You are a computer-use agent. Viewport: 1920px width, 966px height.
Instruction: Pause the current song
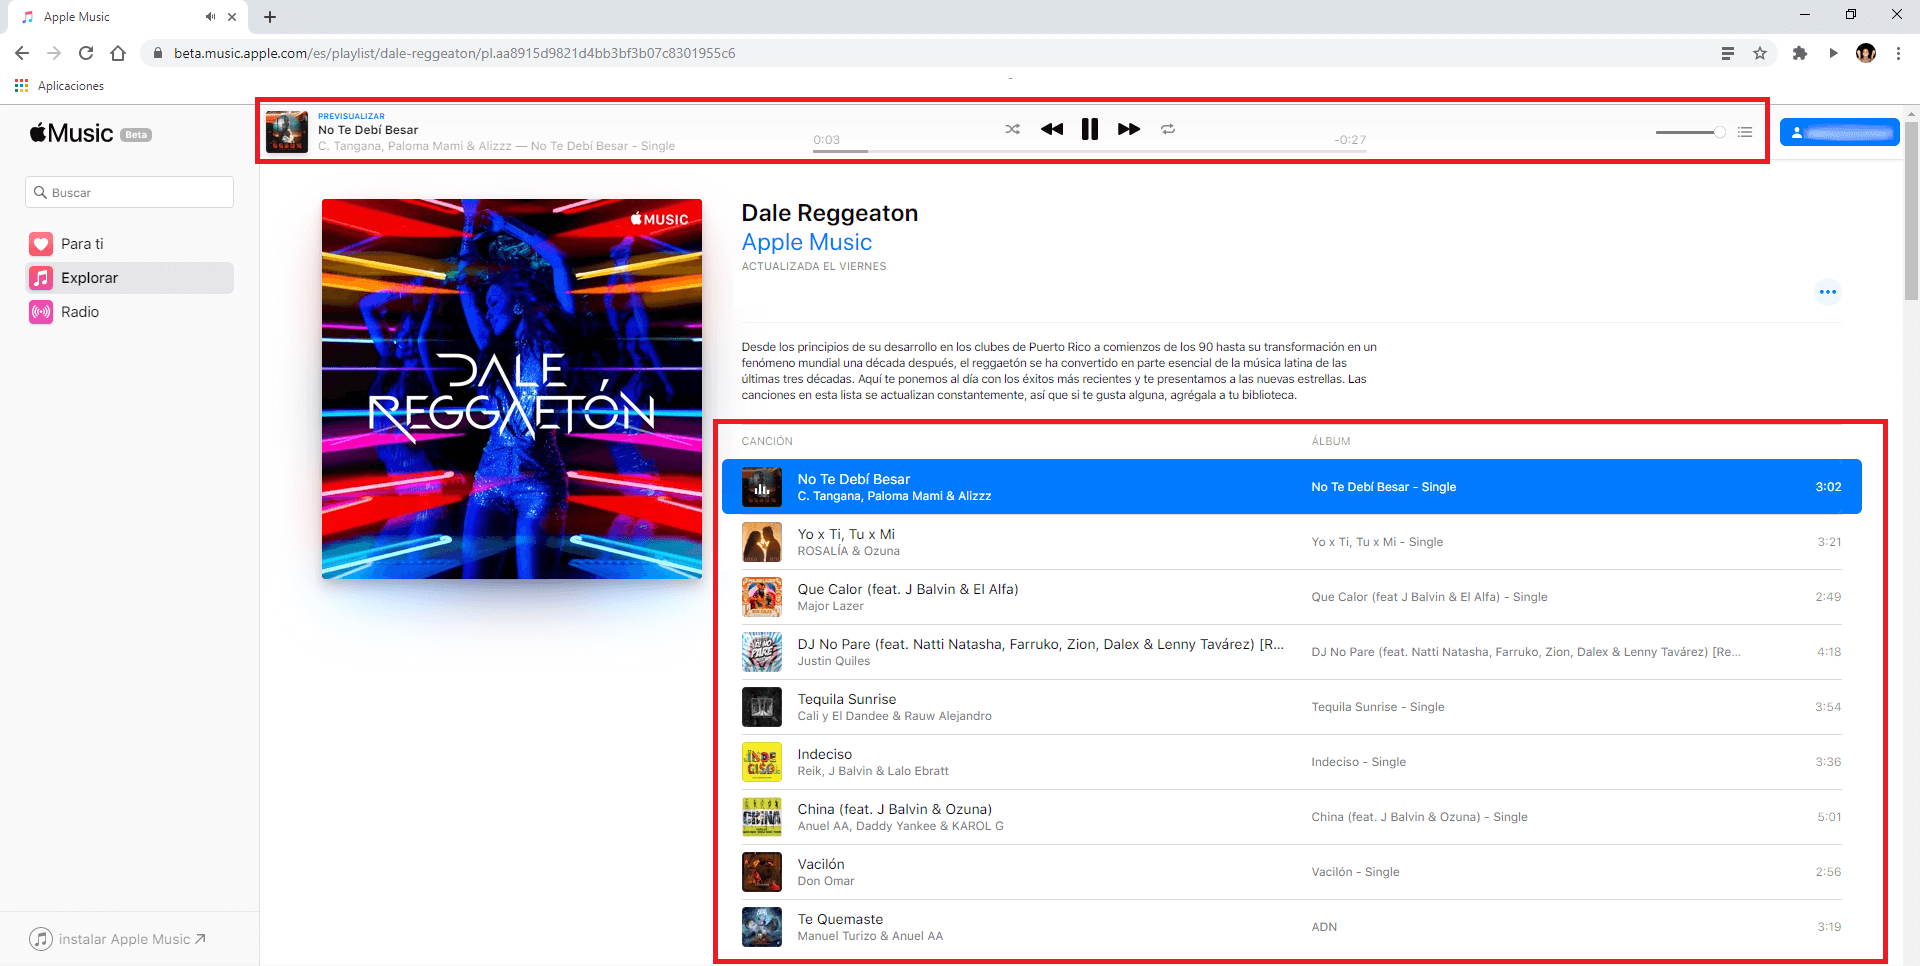coord(1090,129)
